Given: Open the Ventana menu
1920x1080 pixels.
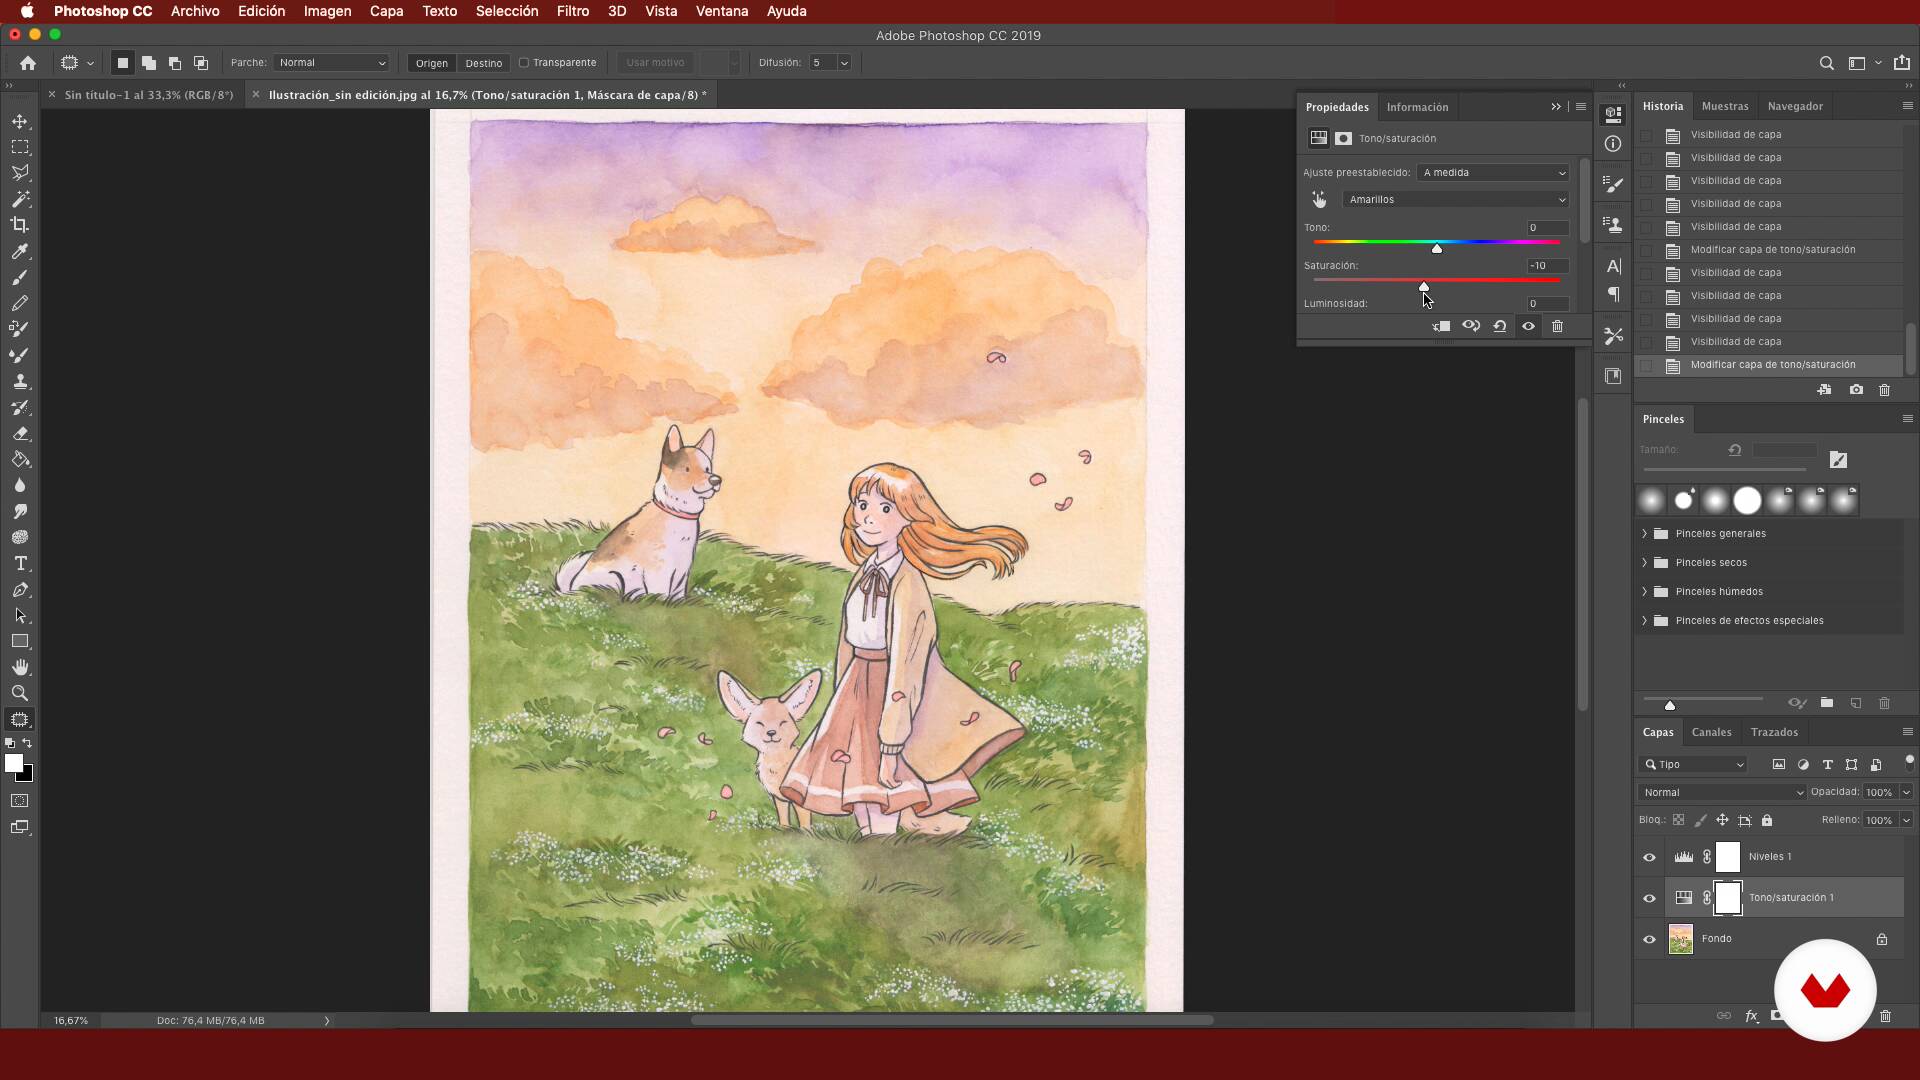Looking at the screenshot, I should [722, 11].
